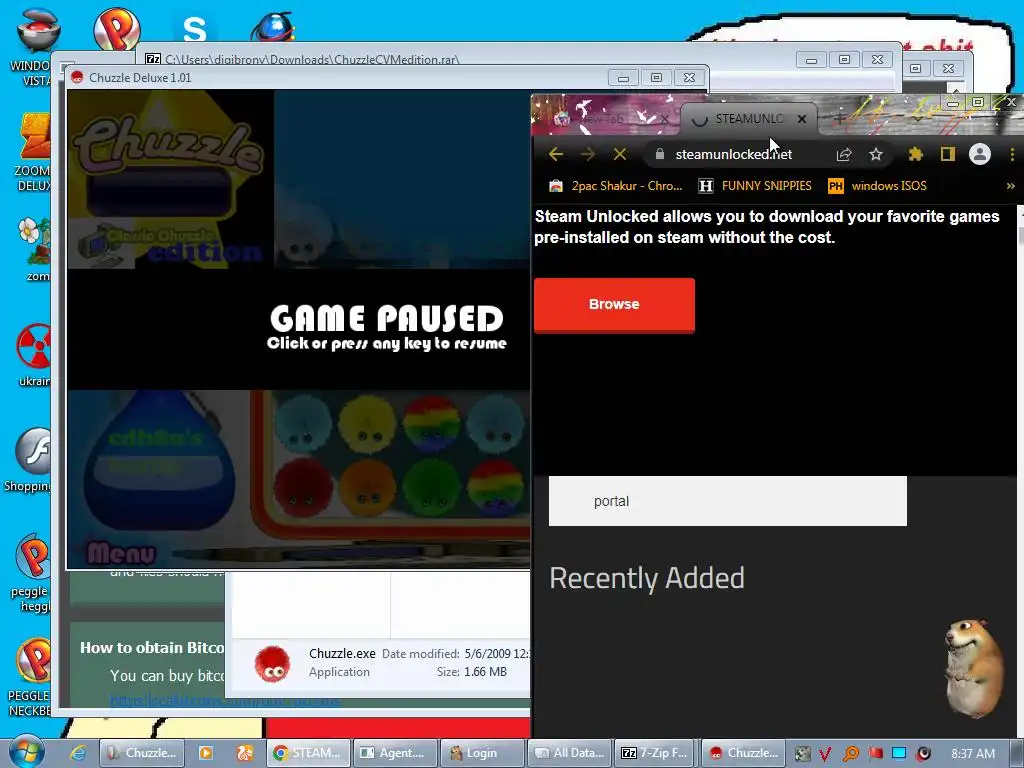Open the windows ISOS bookmark

(878, 186)
